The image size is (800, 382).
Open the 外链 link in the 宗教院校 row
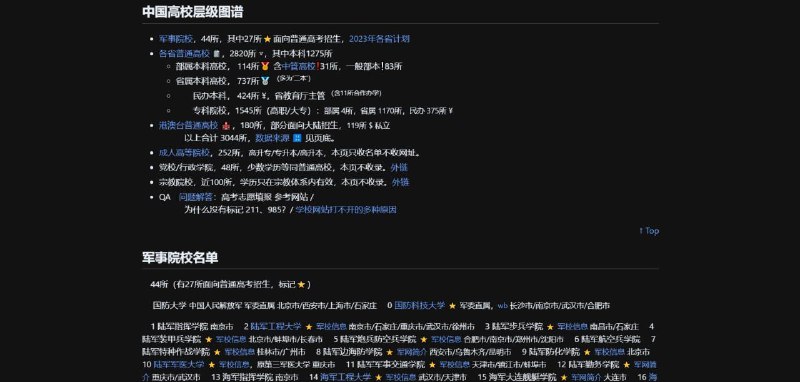coord(401,182)
